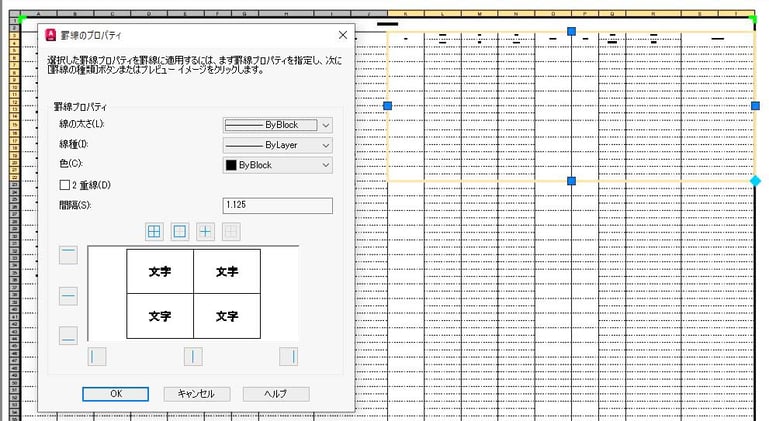Click the AutoCAD icon in dialog title
Image resolution: width=769 pixels, height=421 pixels.
pos(51,35)
